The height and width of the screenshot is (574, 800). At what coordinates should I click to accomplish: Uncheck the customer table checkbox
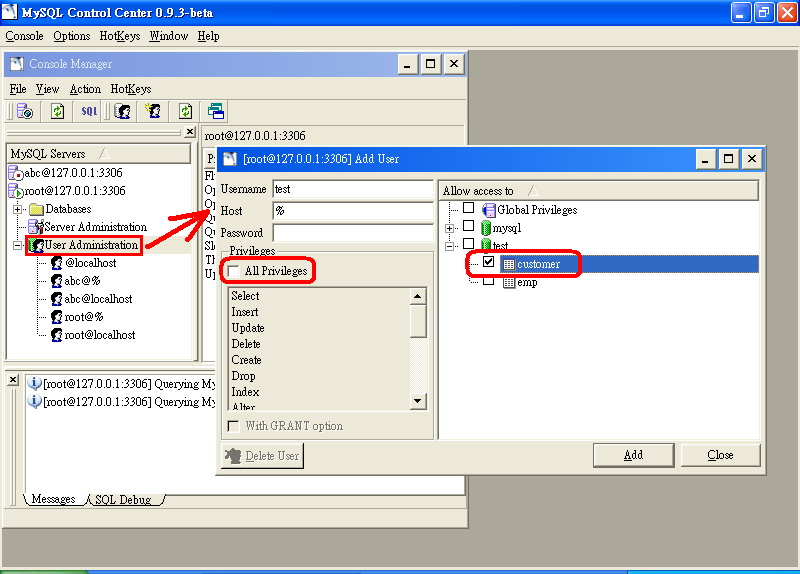[x=488, y=262]
